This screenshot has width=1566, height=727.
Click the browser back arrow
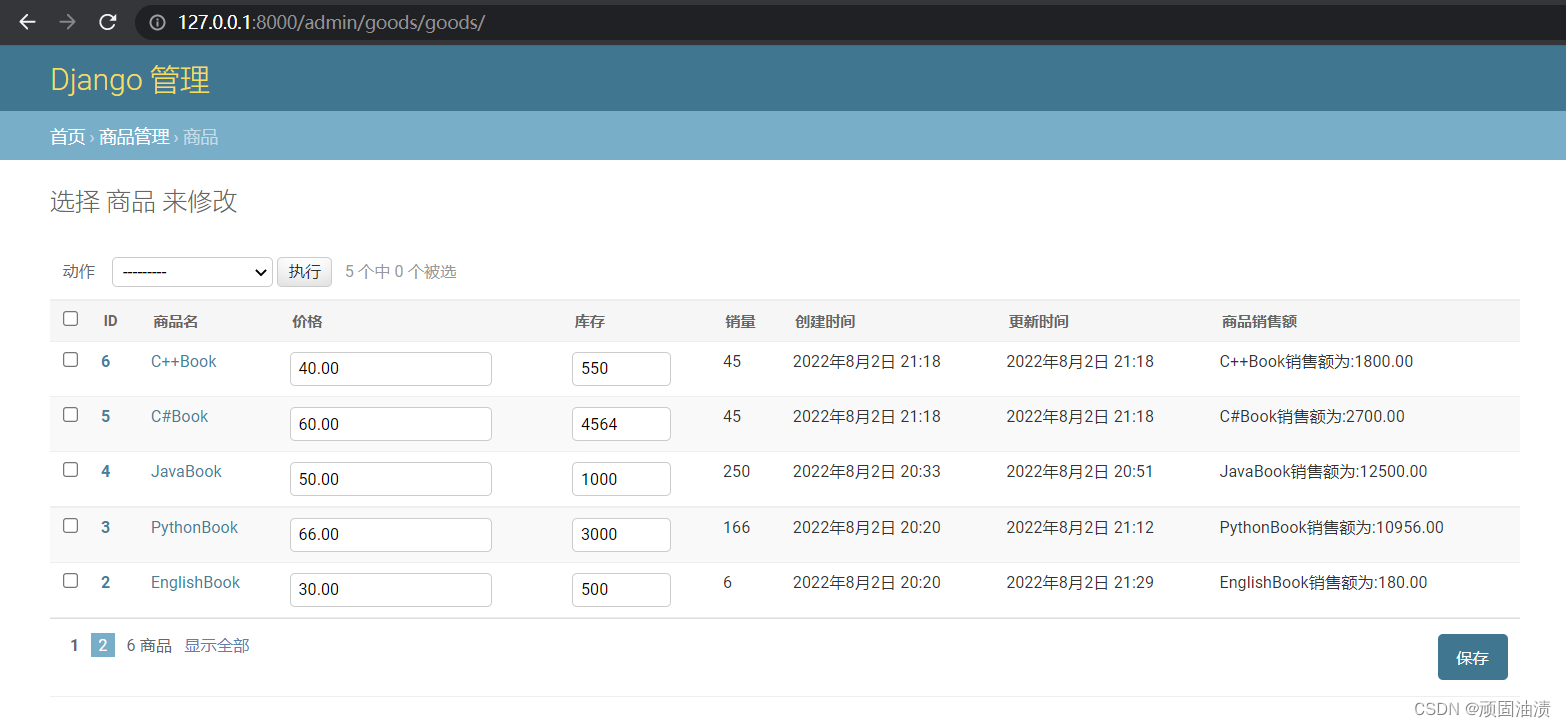tap(26, 22)
